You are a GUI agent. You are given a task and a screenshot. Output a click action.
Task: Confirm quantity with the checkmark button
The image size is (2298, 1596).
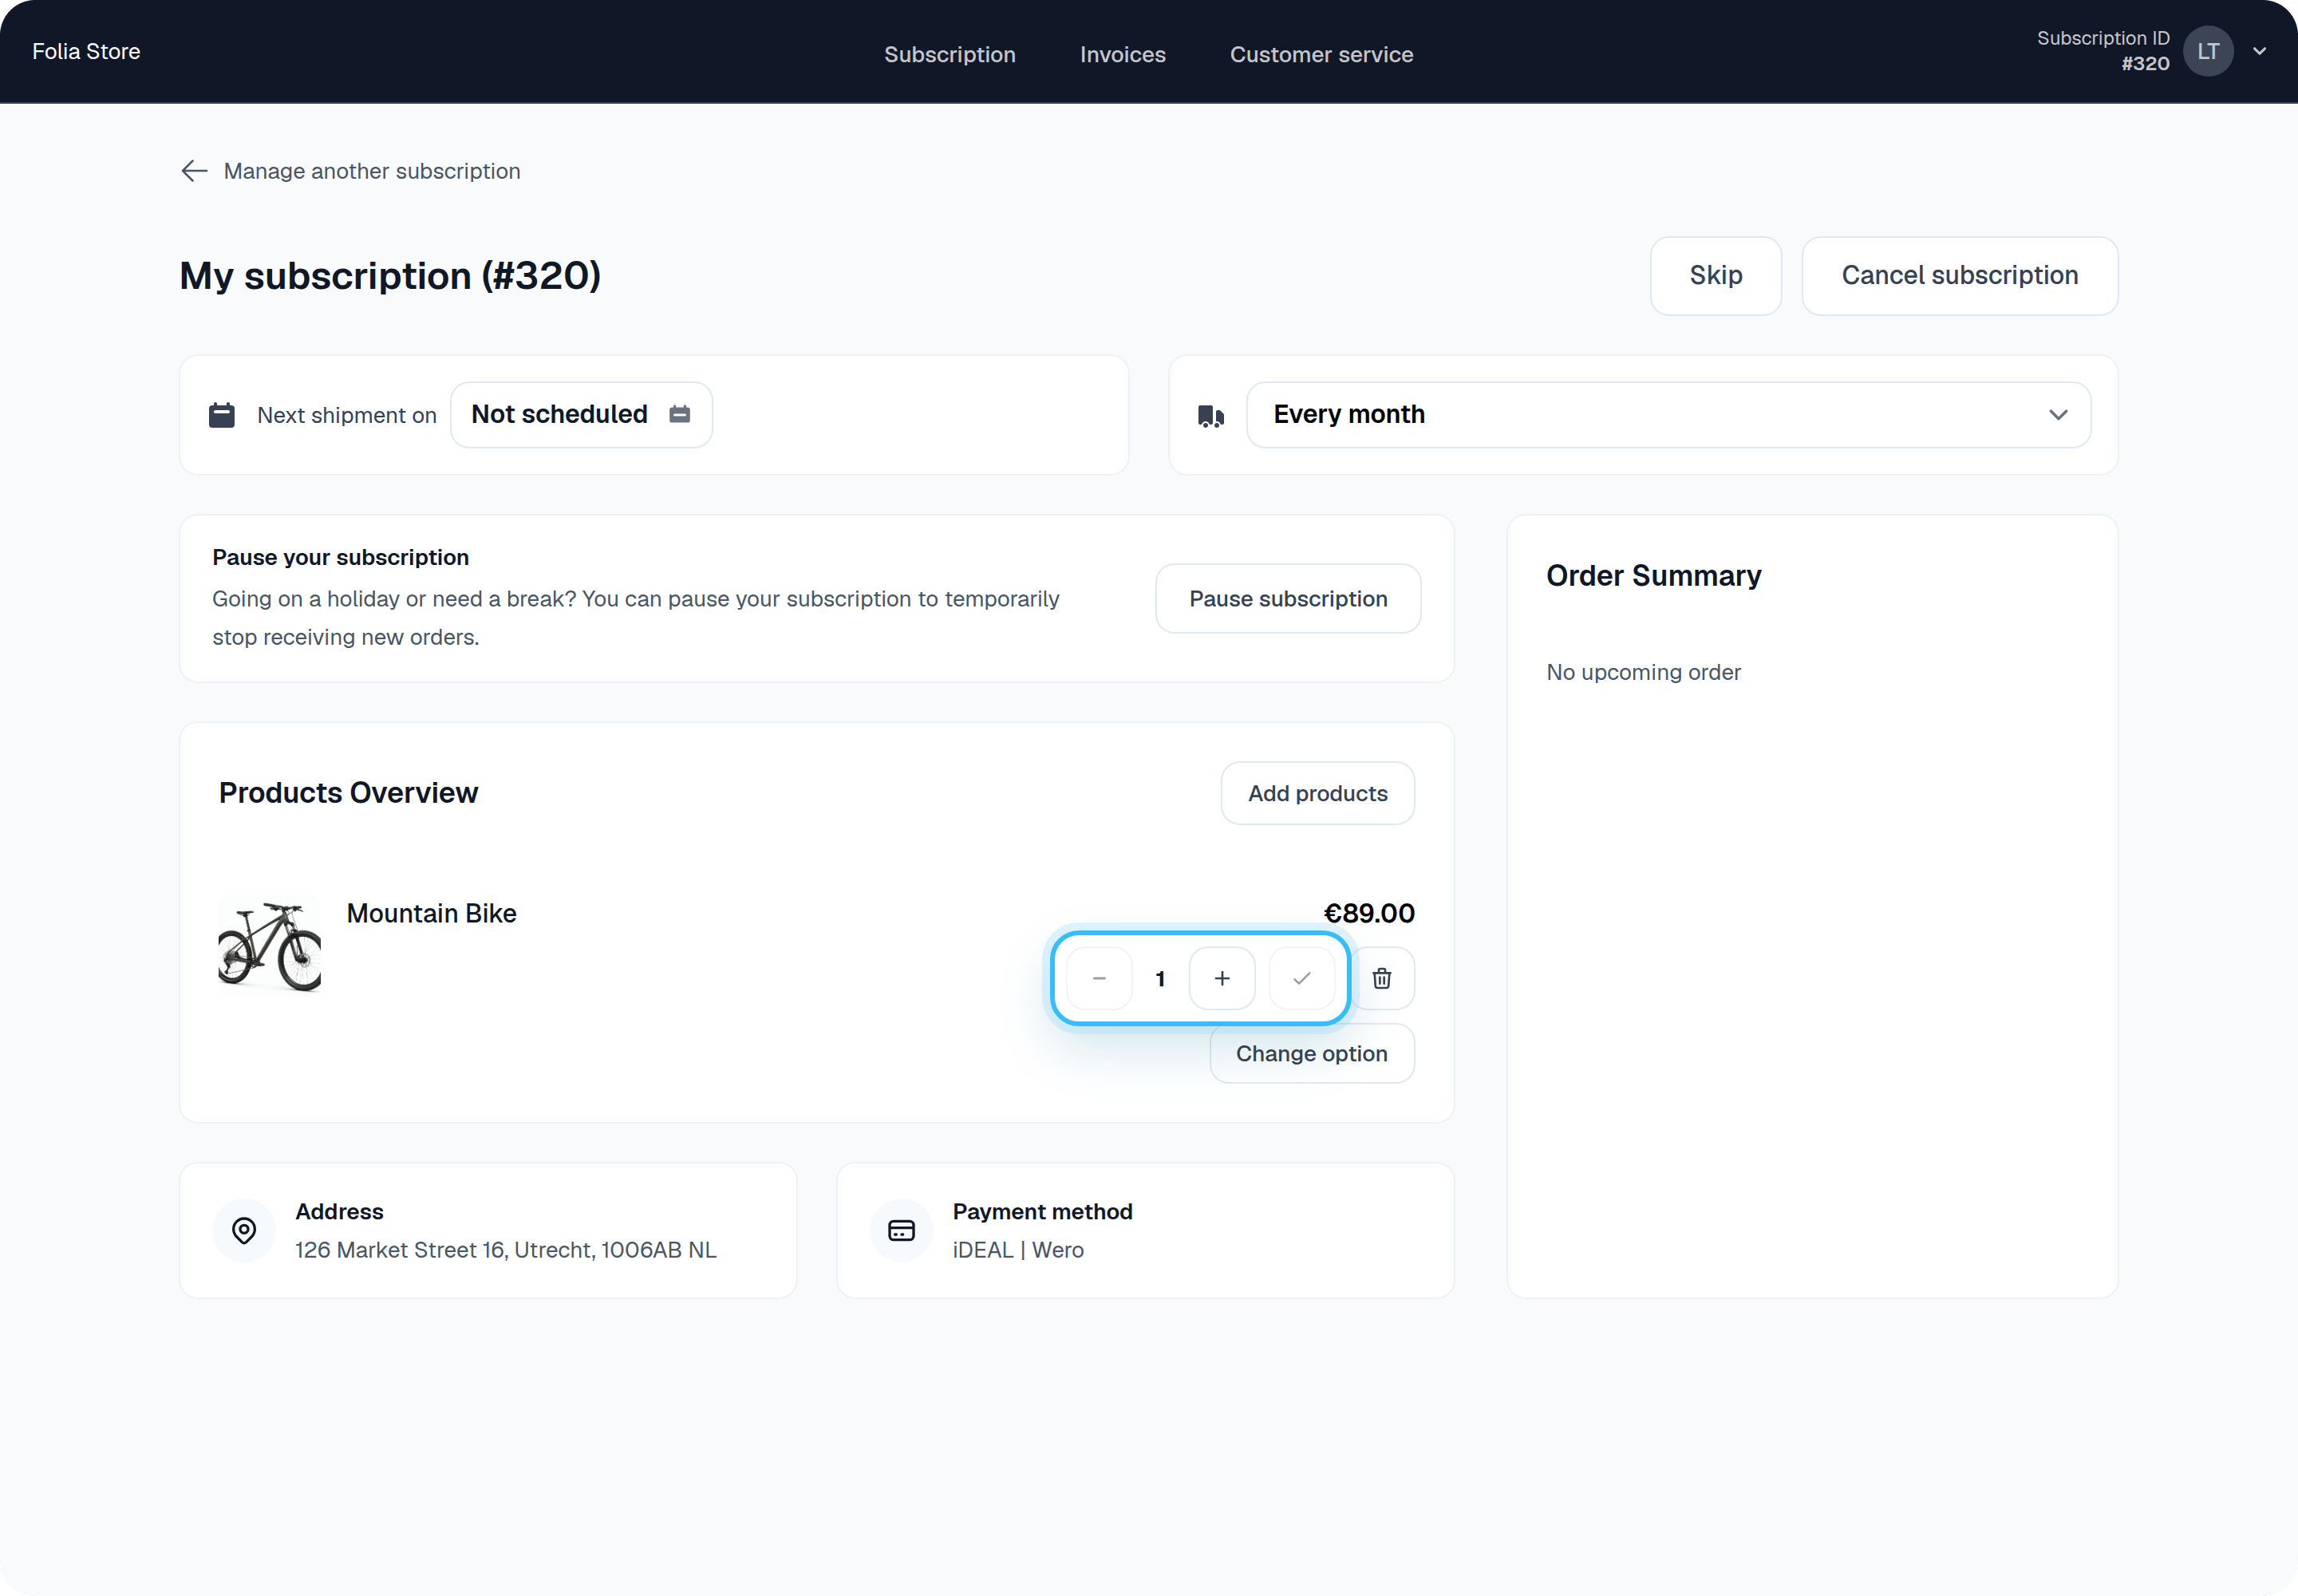[x=1301, y=978]
